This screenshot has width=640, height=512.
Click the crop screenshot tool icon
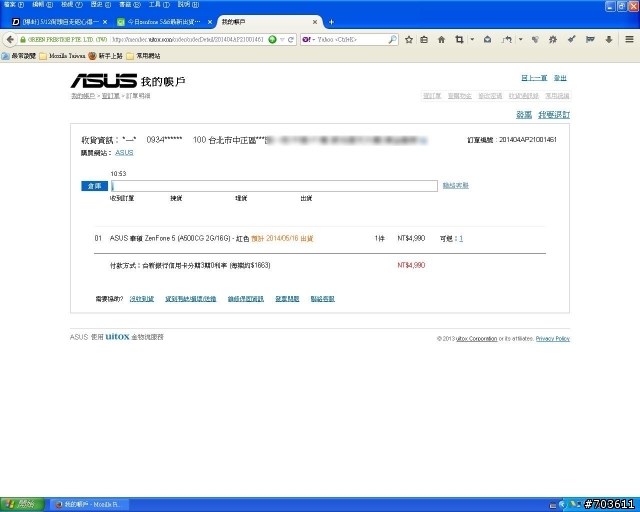pos(459,40)
